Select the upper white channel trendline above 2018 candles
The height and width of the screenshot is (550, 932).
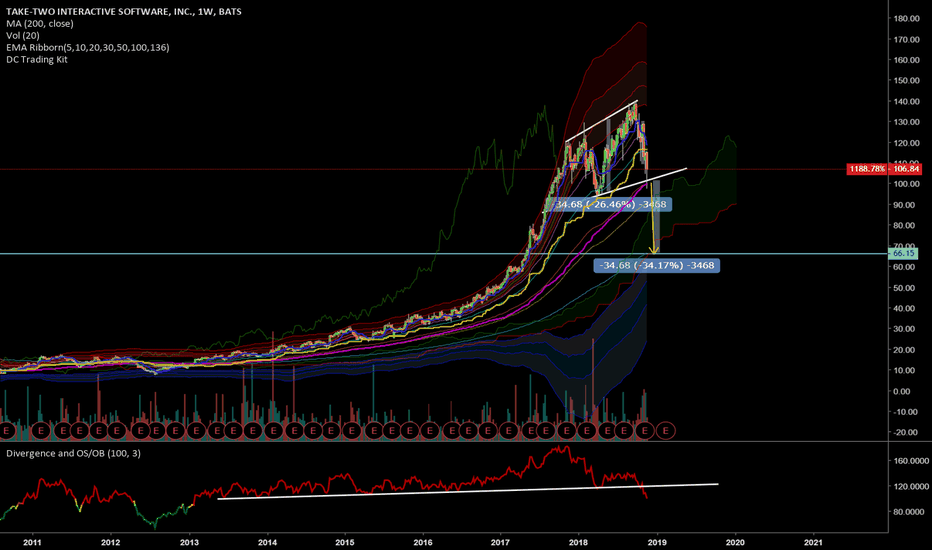[602, 121]
